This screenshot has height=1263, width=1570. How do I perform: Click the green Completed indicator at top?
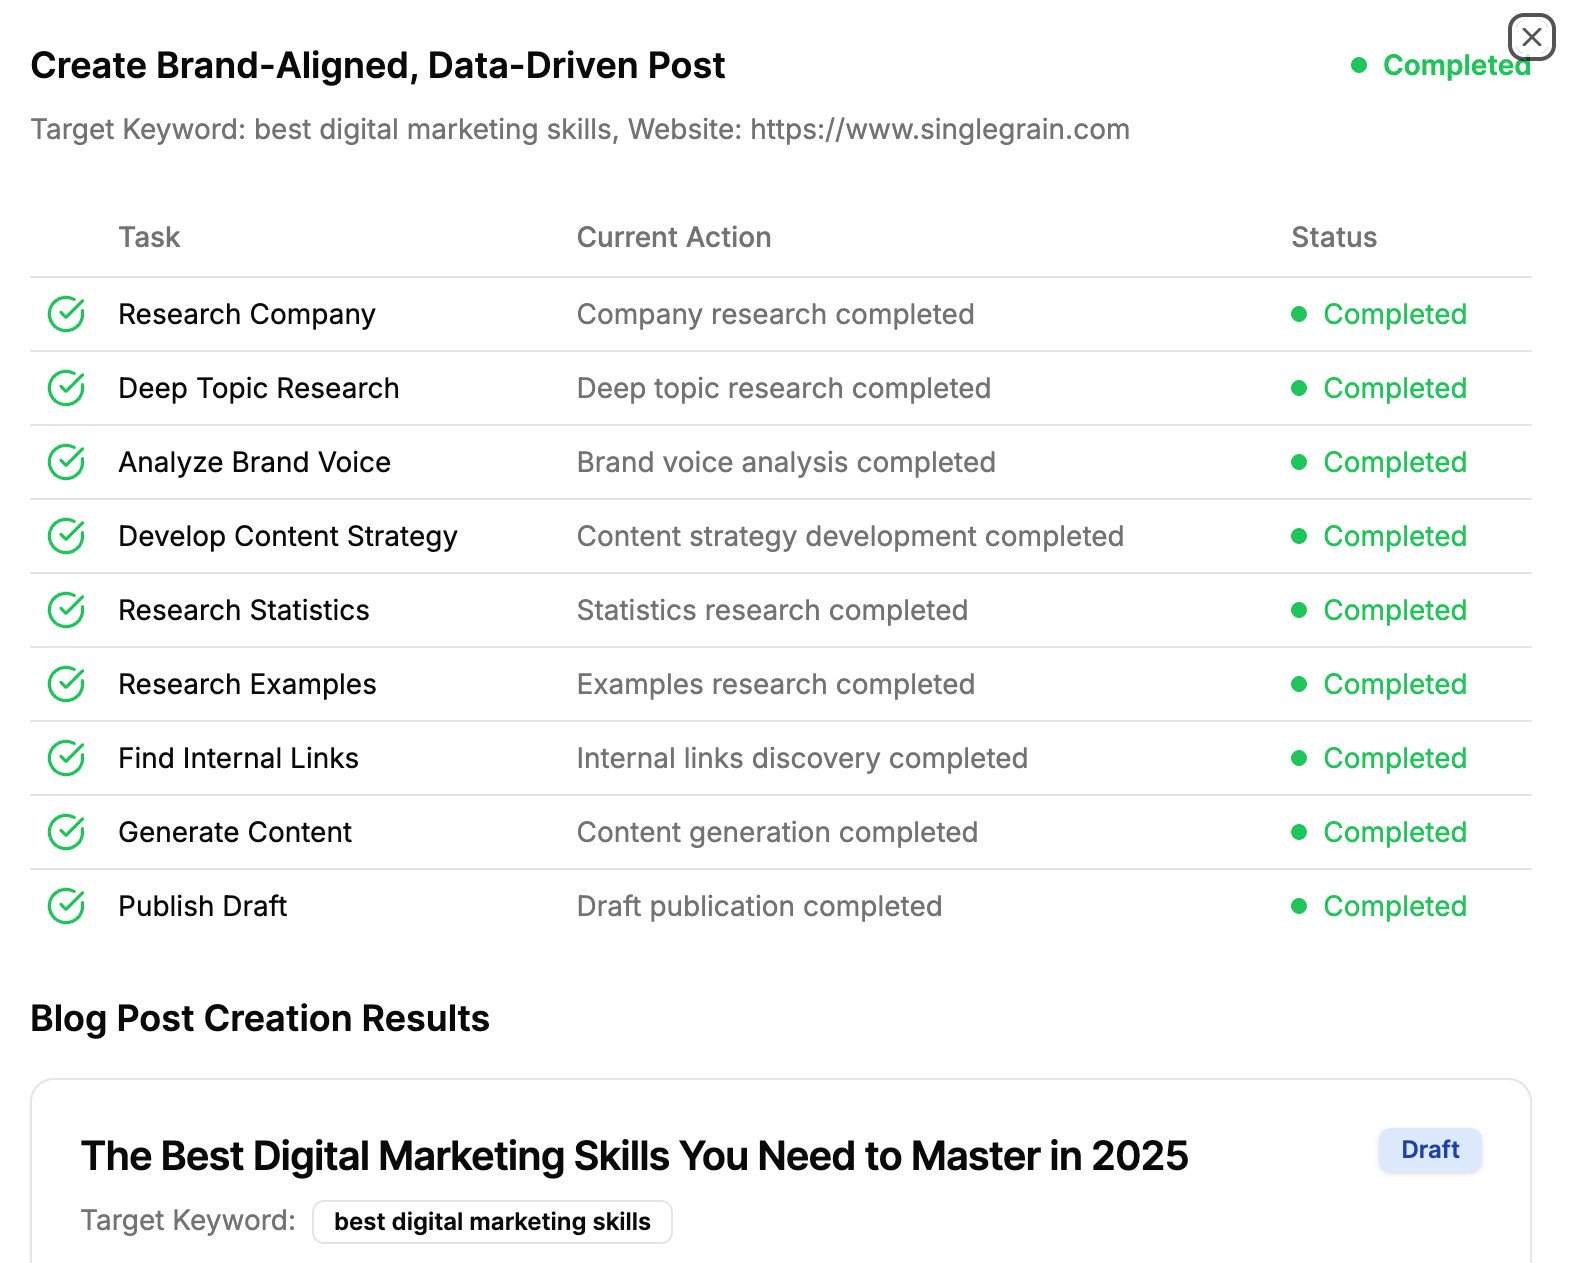[x=1441, y=65]
